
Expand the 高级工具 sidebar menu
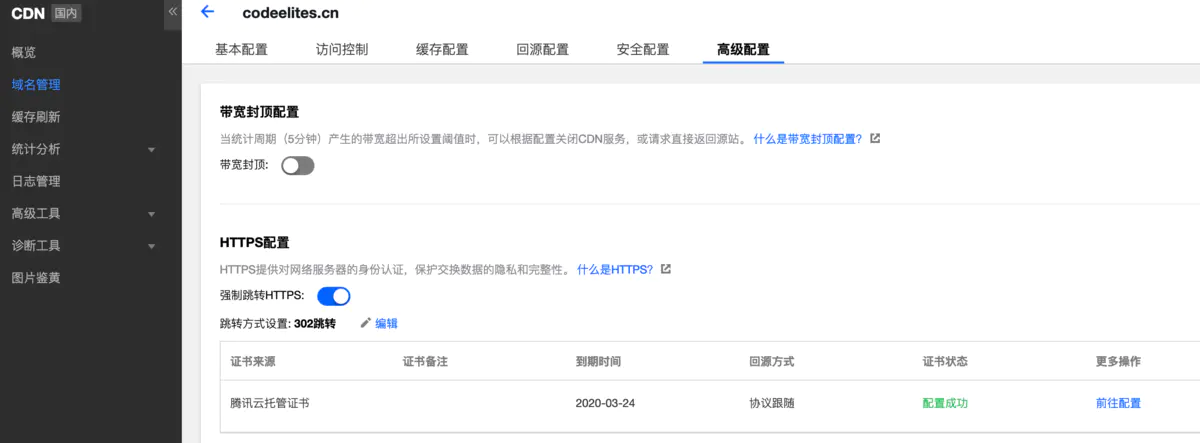pyautogui.click(x=151, y=214)
